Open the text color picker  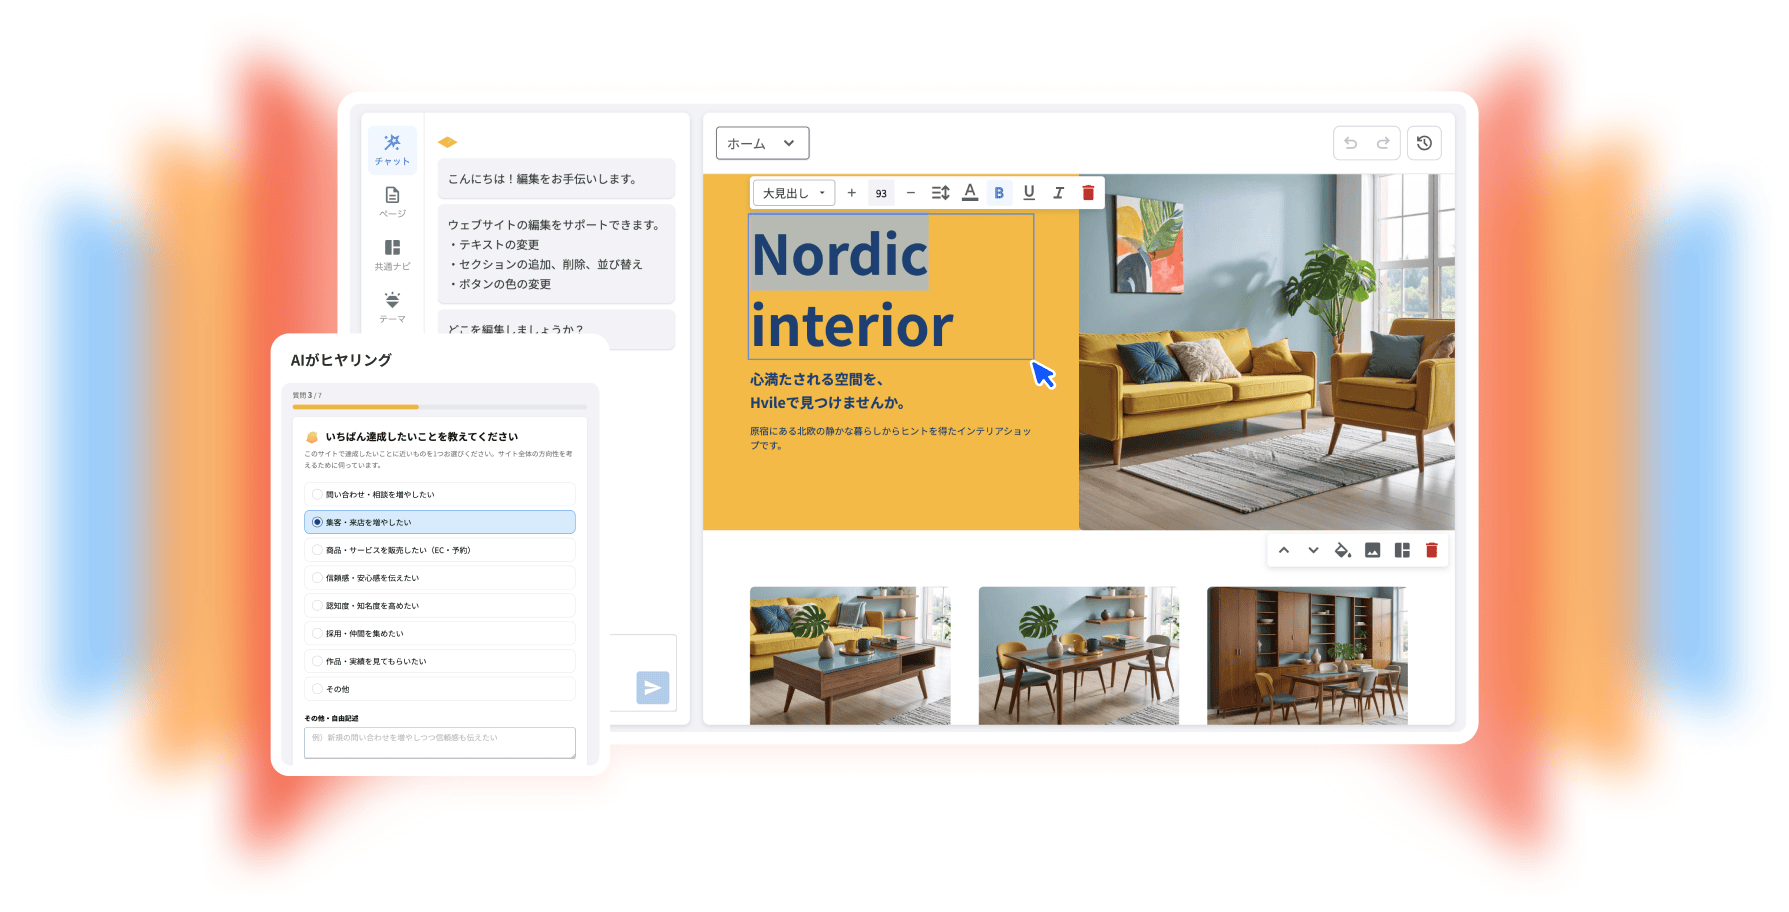pyautogui.click(x=970, y=193)
